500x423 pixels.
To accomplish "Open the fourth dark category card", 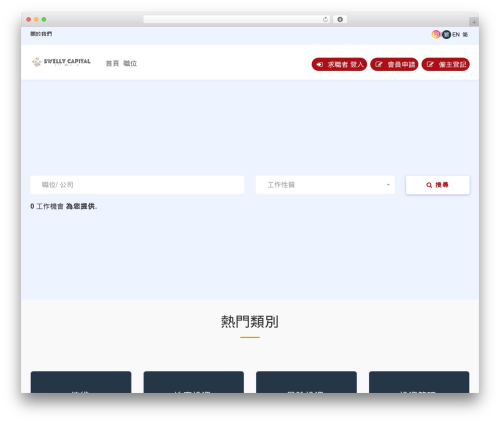I will 419,382.
